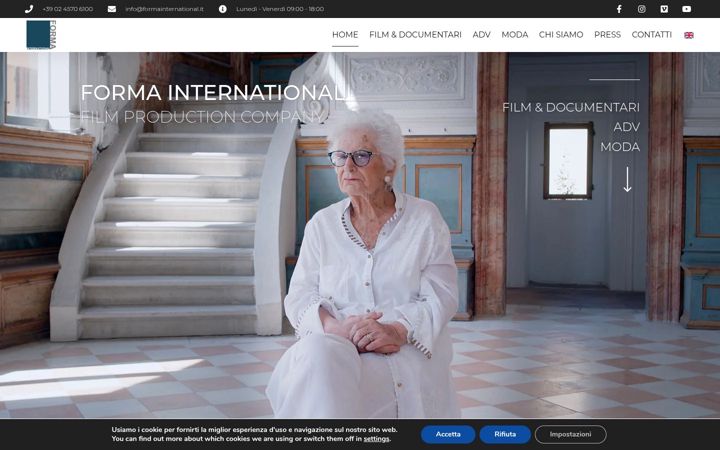Image resolution: width=720 pixels, height=450 pixels.
Task: Open cookie Impostazioni button
Action: (570, 434)
